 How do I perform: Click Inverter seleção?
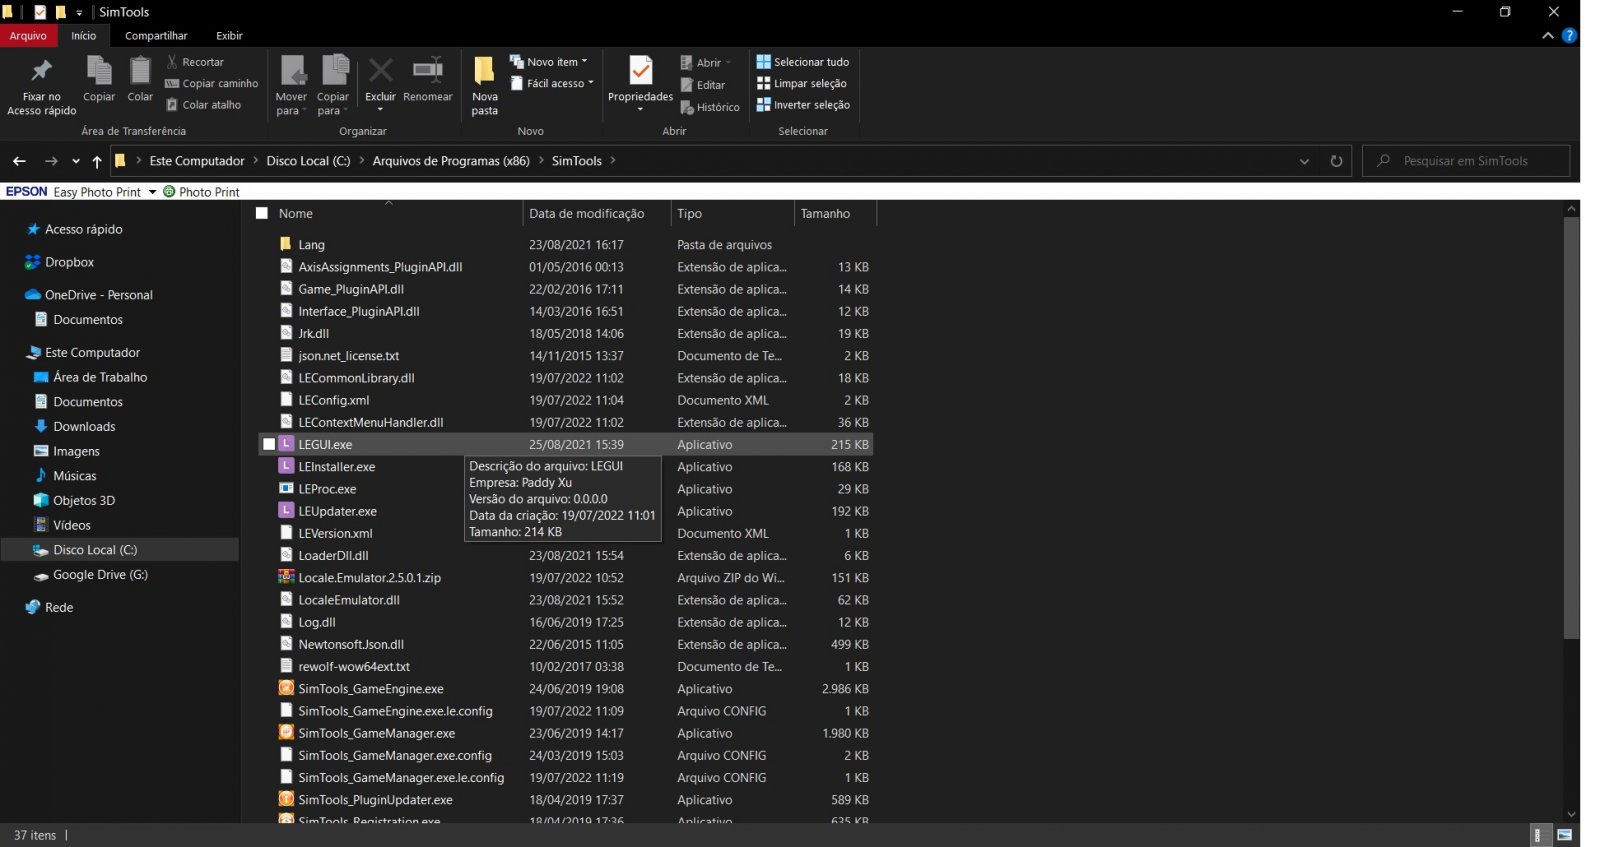[x=803, y=105]
